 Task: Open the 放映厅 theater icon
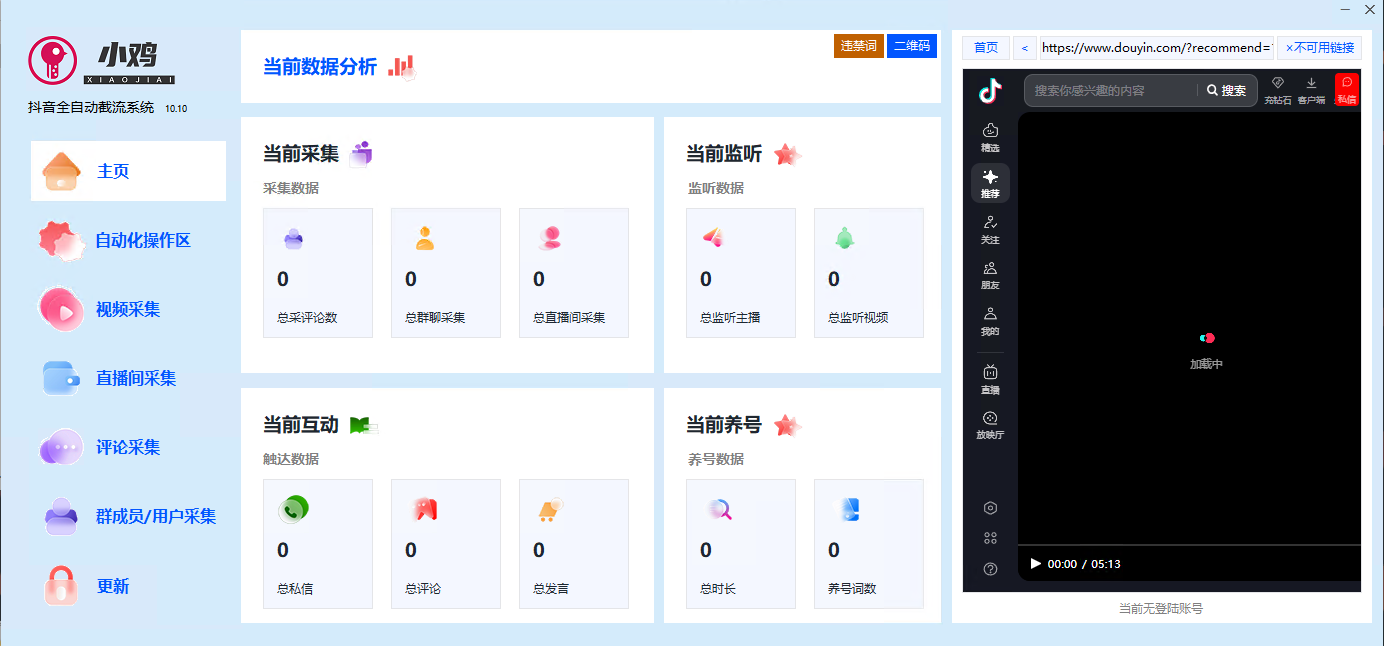pyautogui.click(x=989, y=425)
